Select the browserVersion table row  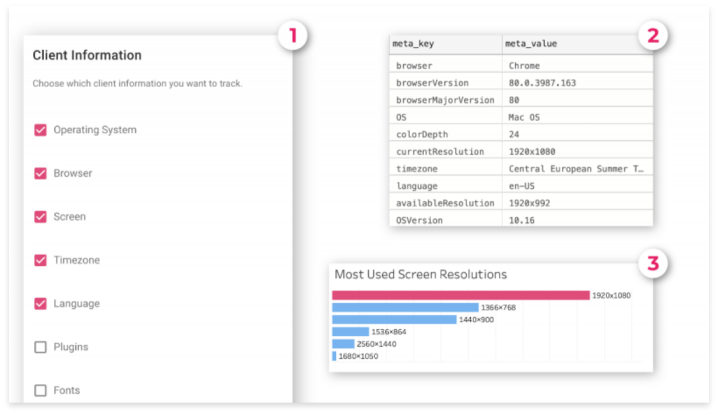tap(520, 82)
